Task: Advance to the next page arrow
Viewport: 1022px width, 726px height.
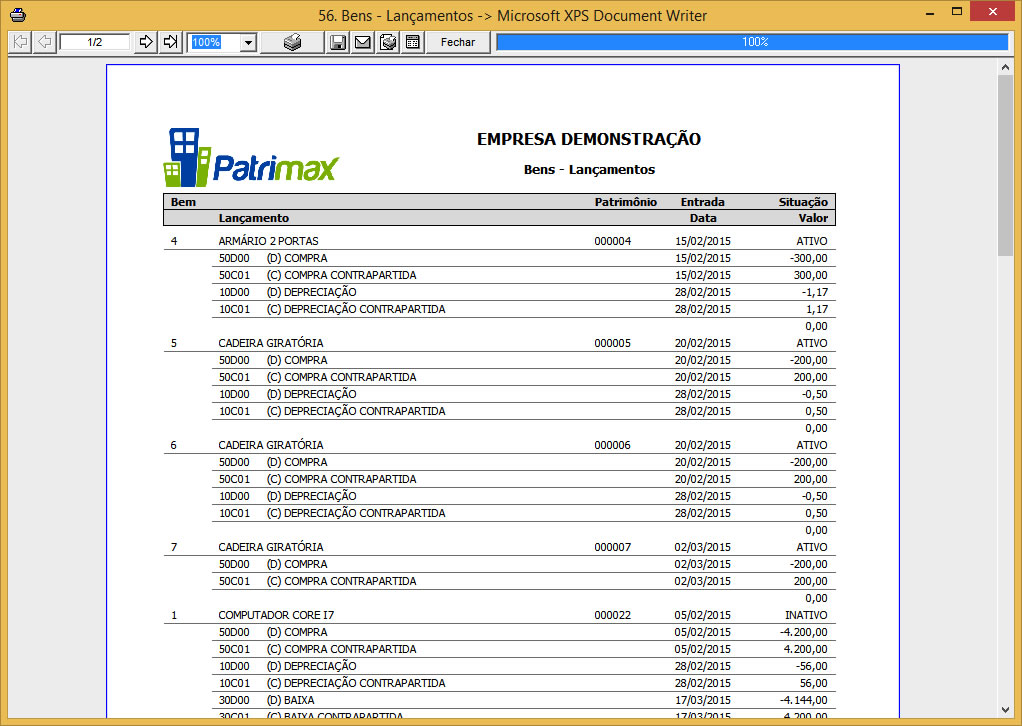Action: [146, 42]
